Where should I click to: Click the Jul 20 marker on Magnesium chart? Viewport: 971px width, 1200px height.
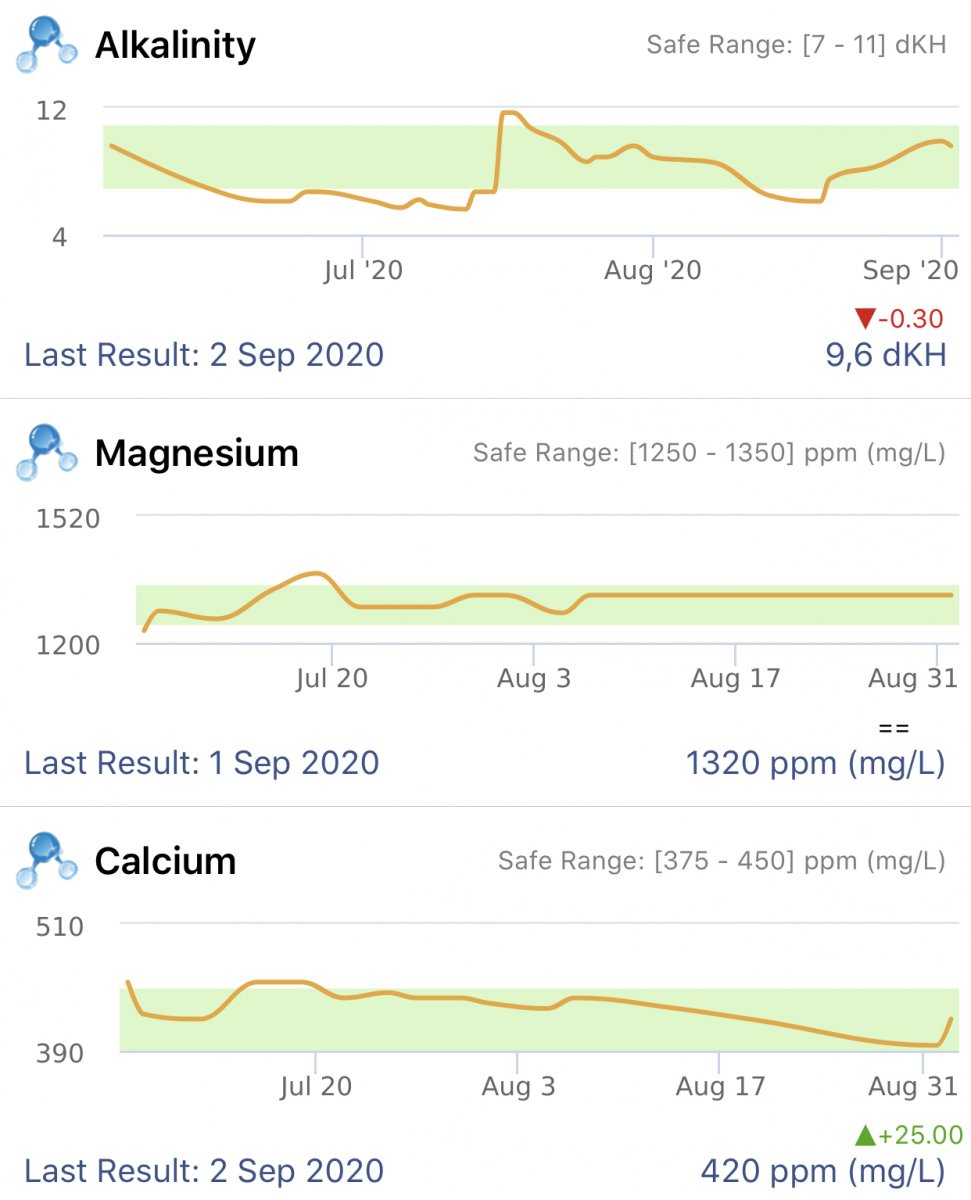[331, 678]
